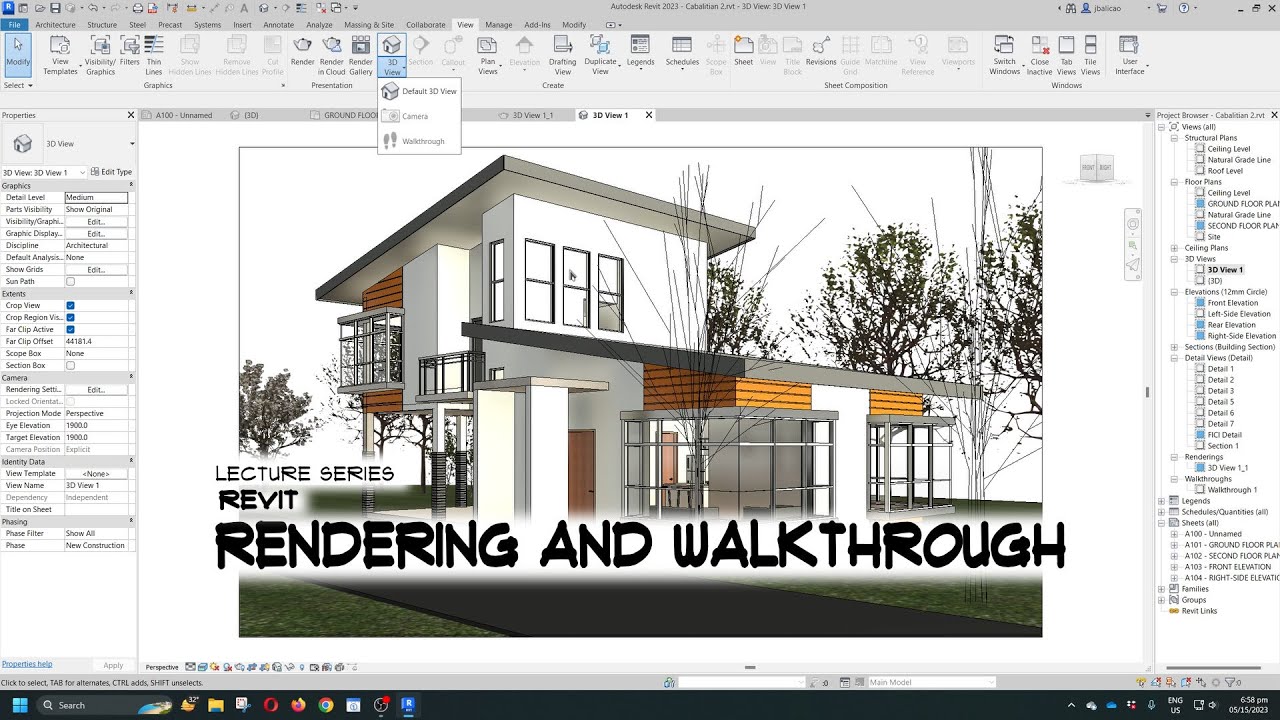The image size is (1280, 720).
Task: Close the Properties palette
Action: click(131, 115)
